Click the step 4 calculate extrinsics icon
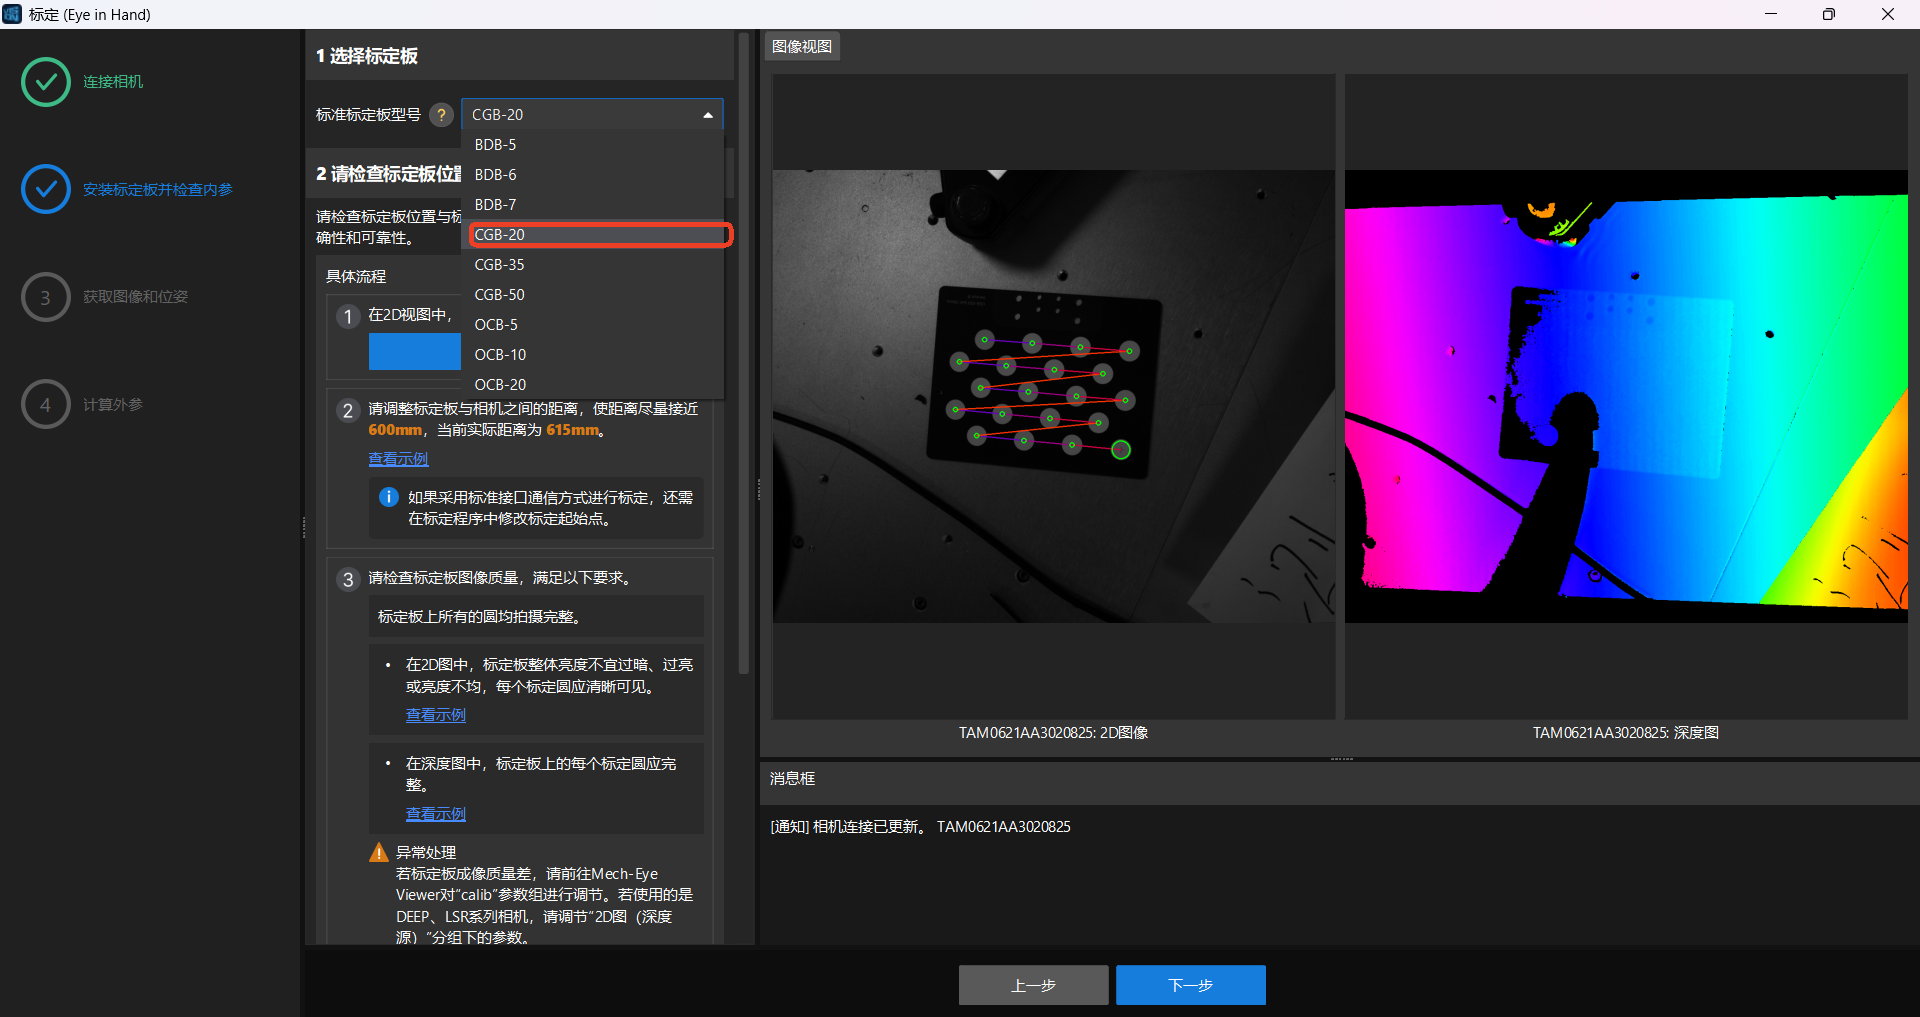The image size is (1920, 1017). pos(46,405)
